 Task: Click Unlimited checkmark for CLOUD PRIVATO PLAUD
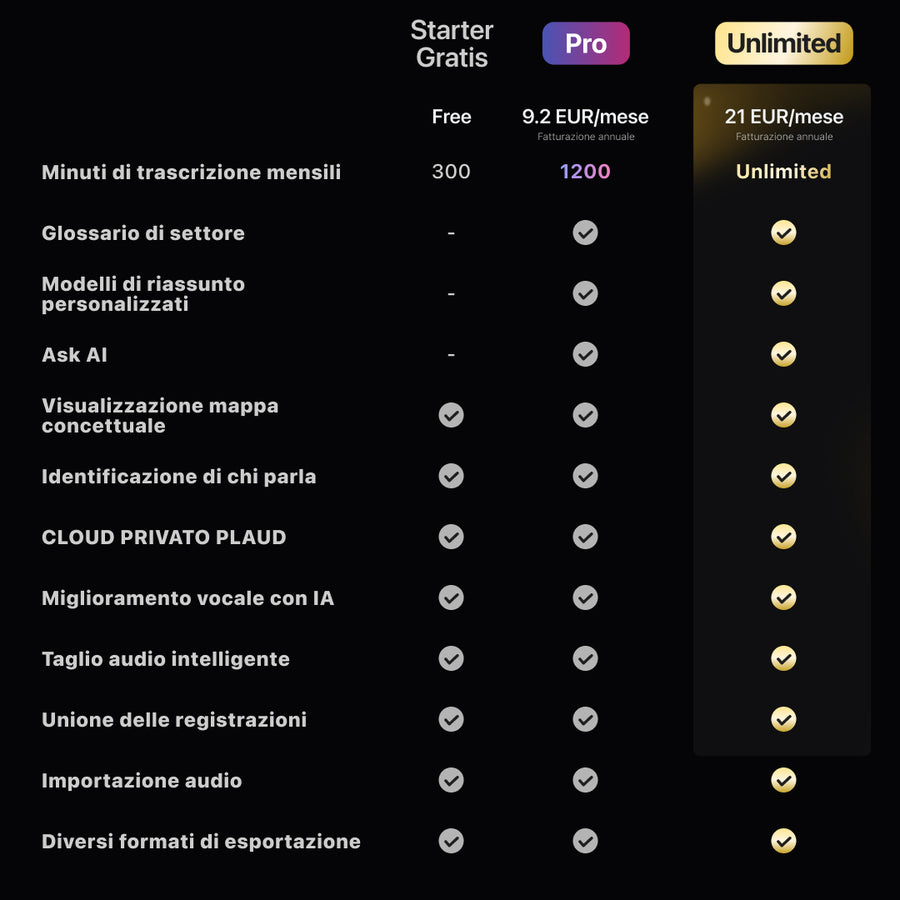click(x=784, y=537)
